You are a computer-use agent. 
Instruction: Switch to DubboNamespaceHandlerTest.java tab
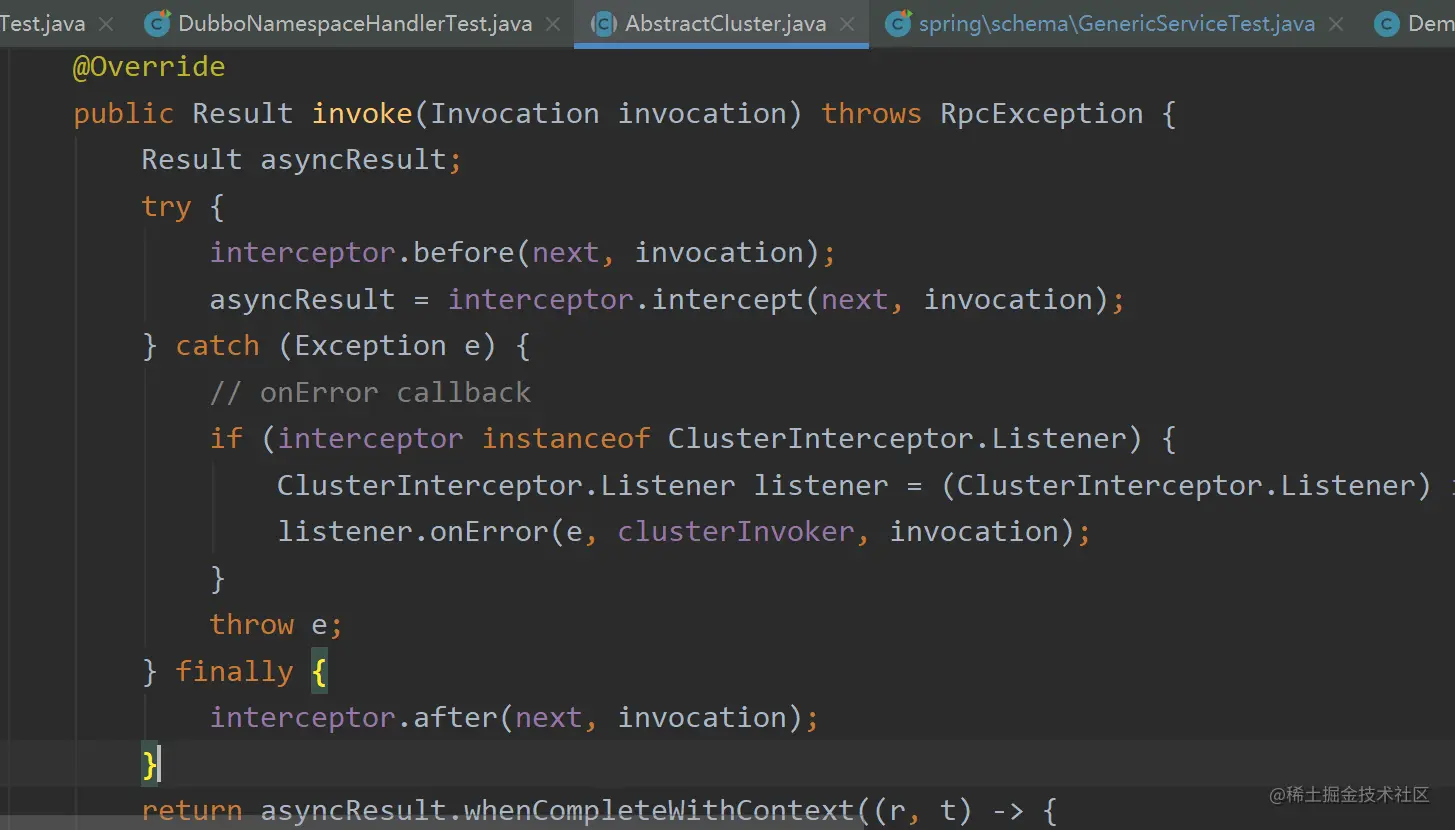[354, 23]
